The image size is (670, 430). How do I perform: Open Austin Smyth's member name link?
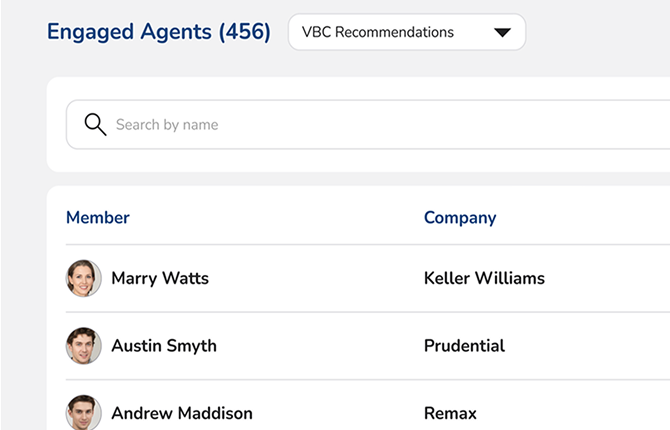coord(164,346)
